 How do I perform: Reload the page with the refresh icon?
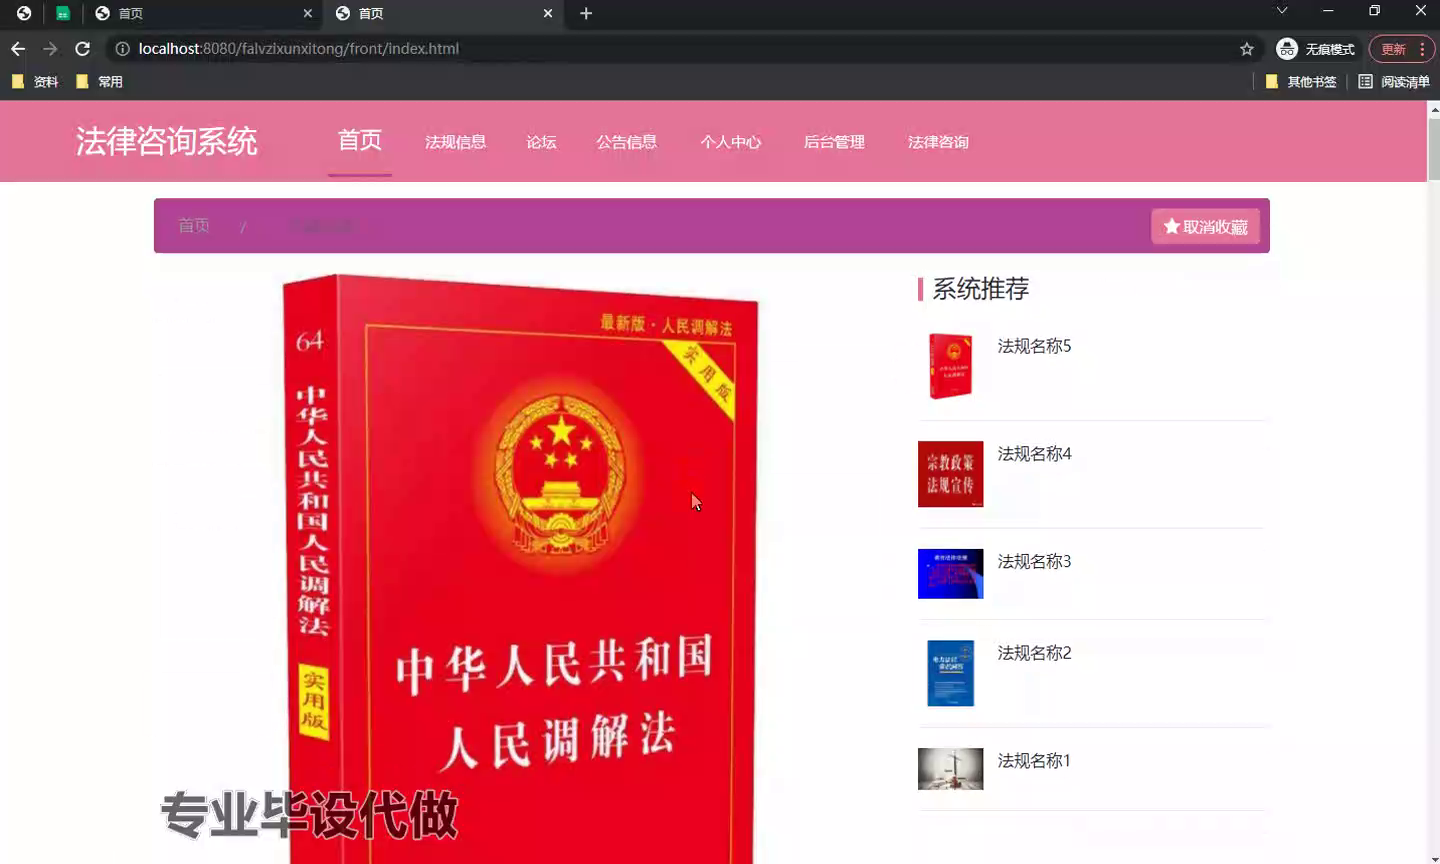point(83,48)
